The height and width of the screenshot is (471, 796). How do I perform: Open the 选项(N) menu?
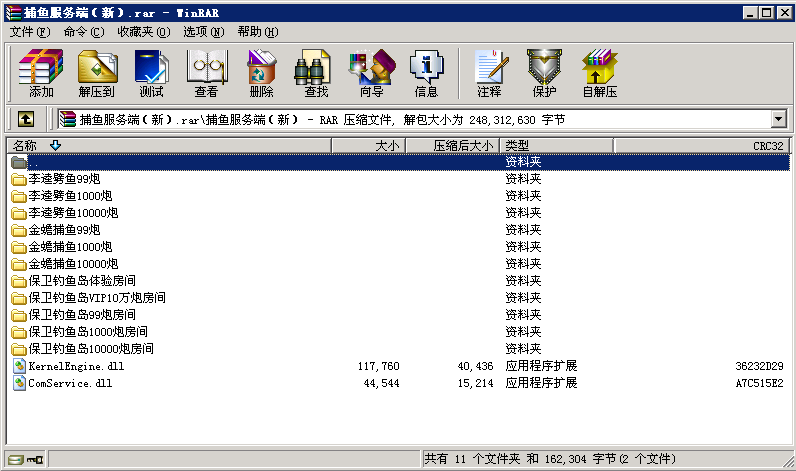[x=202, y=31]
